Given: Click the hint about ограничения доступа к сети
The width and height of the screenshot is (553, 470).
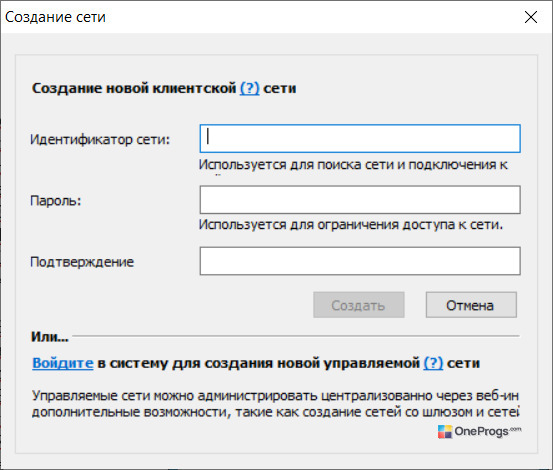Looking at the screenshot, I should [351, 225].
